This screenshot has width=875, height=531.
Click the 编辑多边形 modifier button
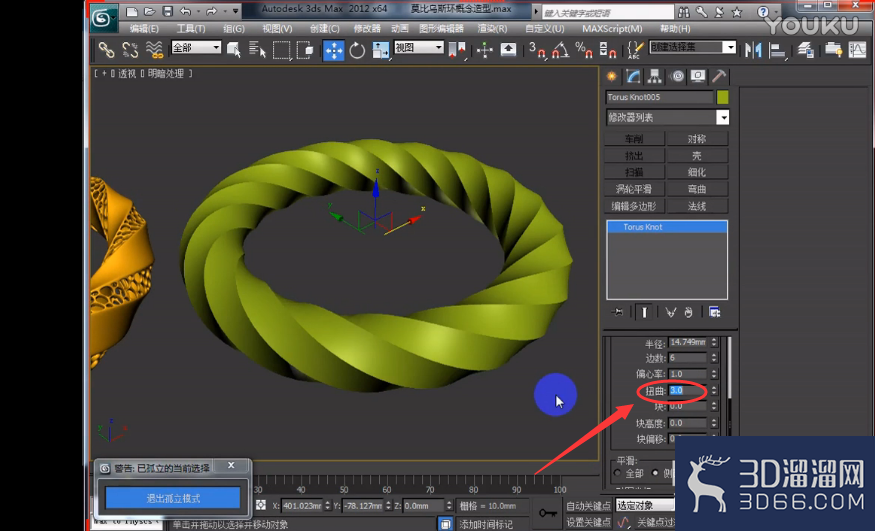click(x=634, y=206)
